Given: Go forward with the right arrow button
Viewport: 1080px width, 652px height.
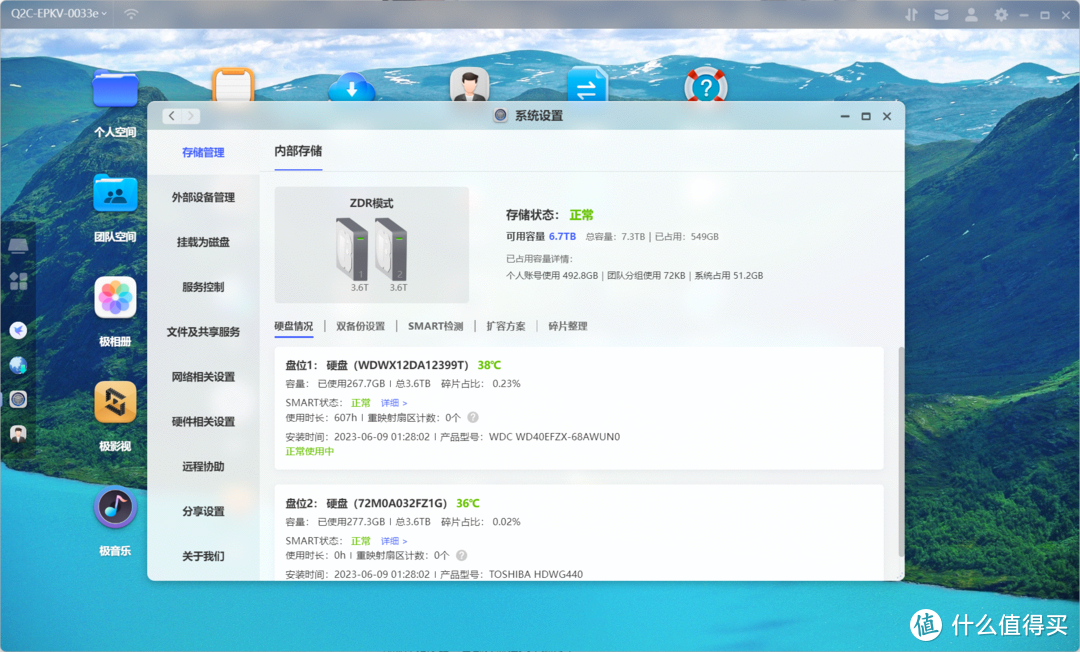Looking at the screenshot, I should click(191, 116).
